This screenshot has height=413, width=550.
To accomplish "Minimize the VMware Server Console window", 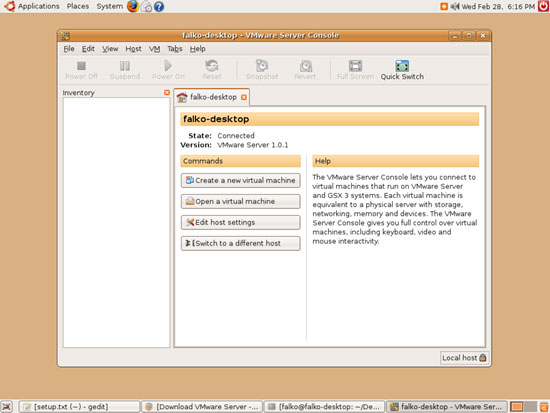I will point(455,36).
